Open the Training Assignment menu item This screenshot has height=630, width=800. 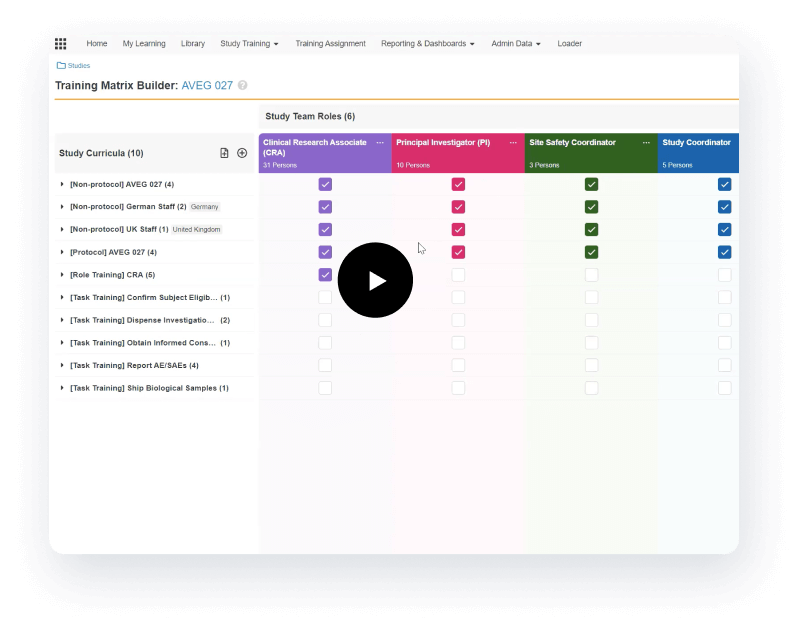point(330,44)
